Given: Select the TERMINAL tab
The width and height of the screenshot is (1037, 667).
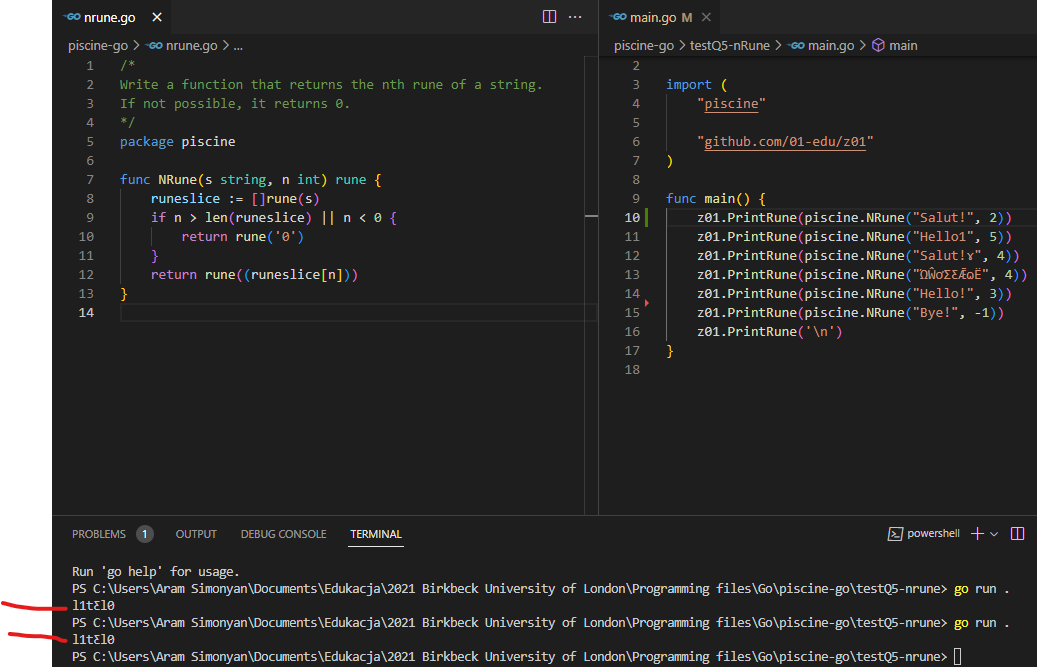Looking at the screenshot, I should [x=375, y=533].
